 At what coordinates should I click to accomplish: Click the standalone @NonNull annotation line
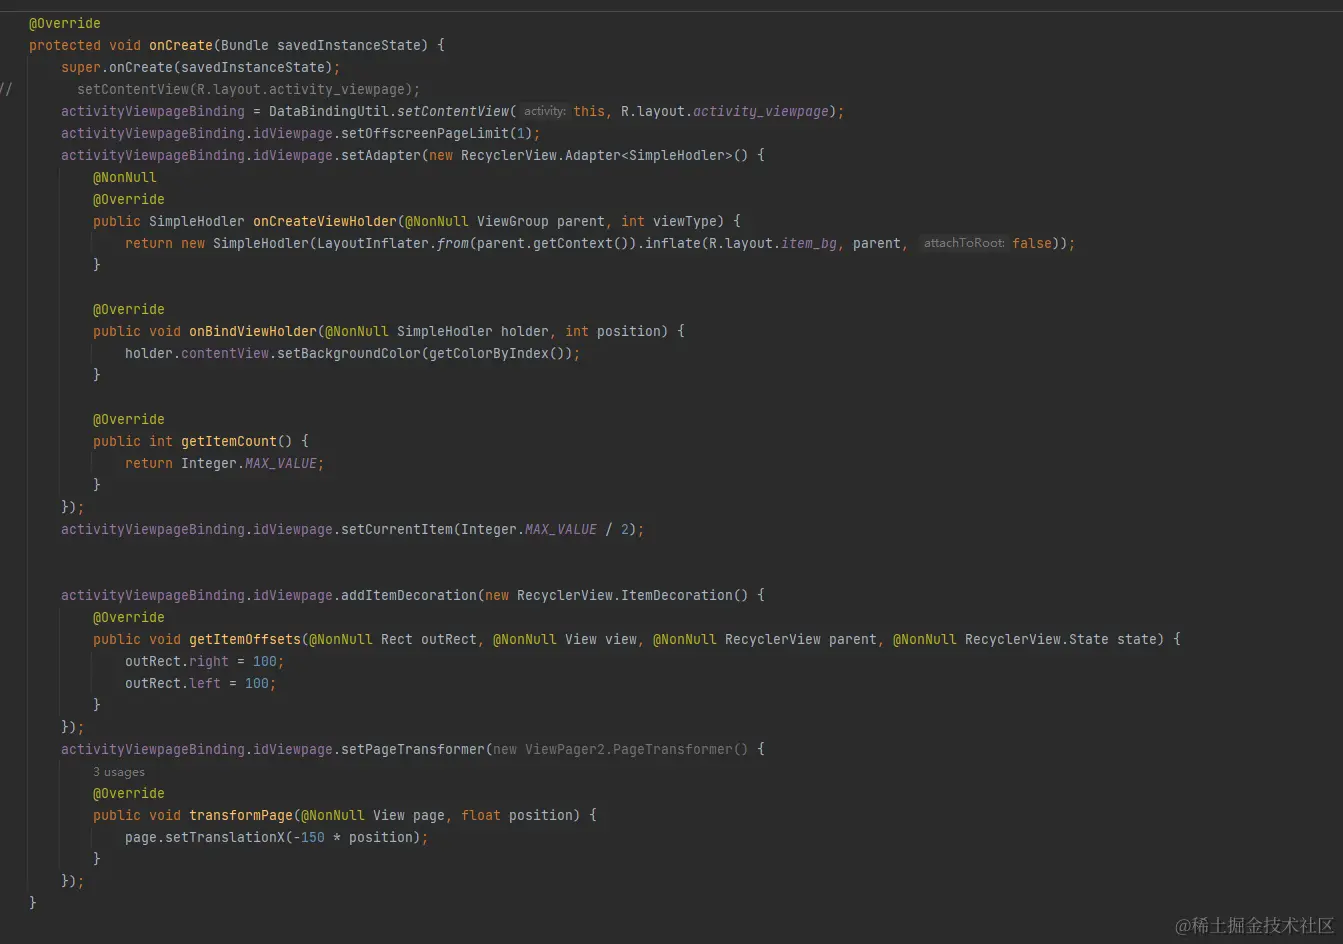[x=125, y=177]
